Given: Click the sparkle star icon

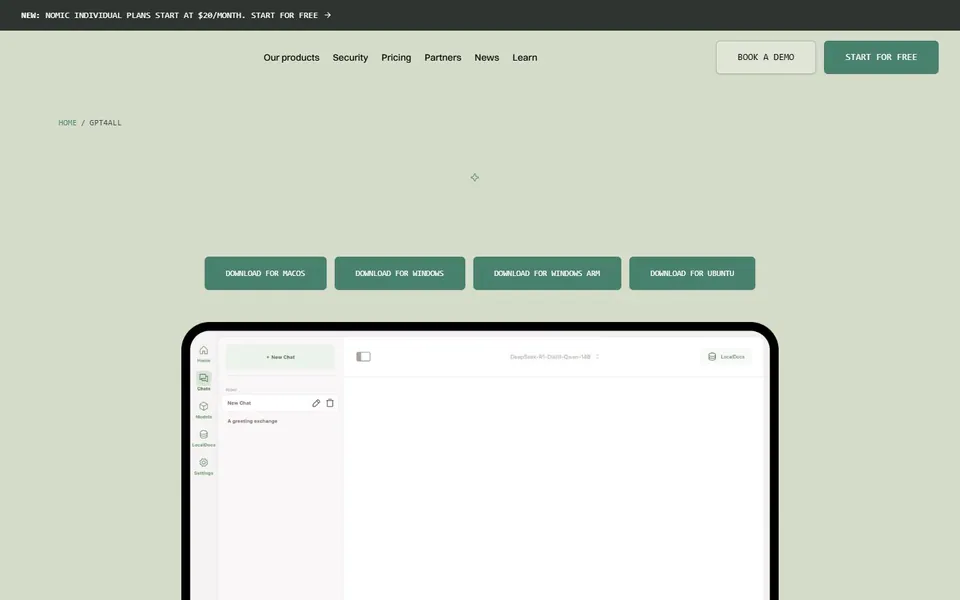Looking at the screenshot, I should tap(474, 178).
